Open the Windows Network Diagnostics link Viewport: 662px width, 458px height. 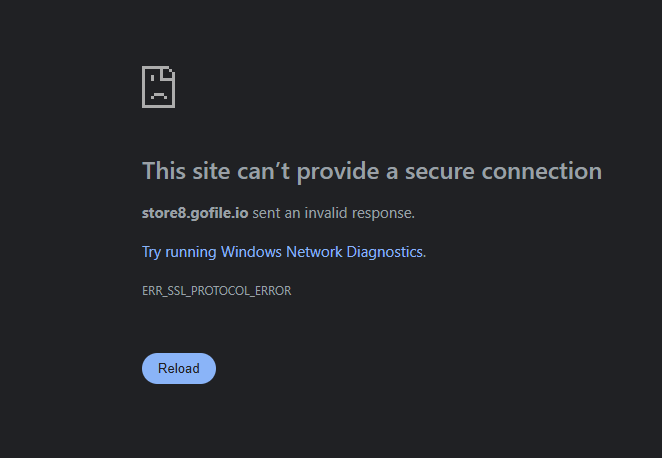pos(283,252)
